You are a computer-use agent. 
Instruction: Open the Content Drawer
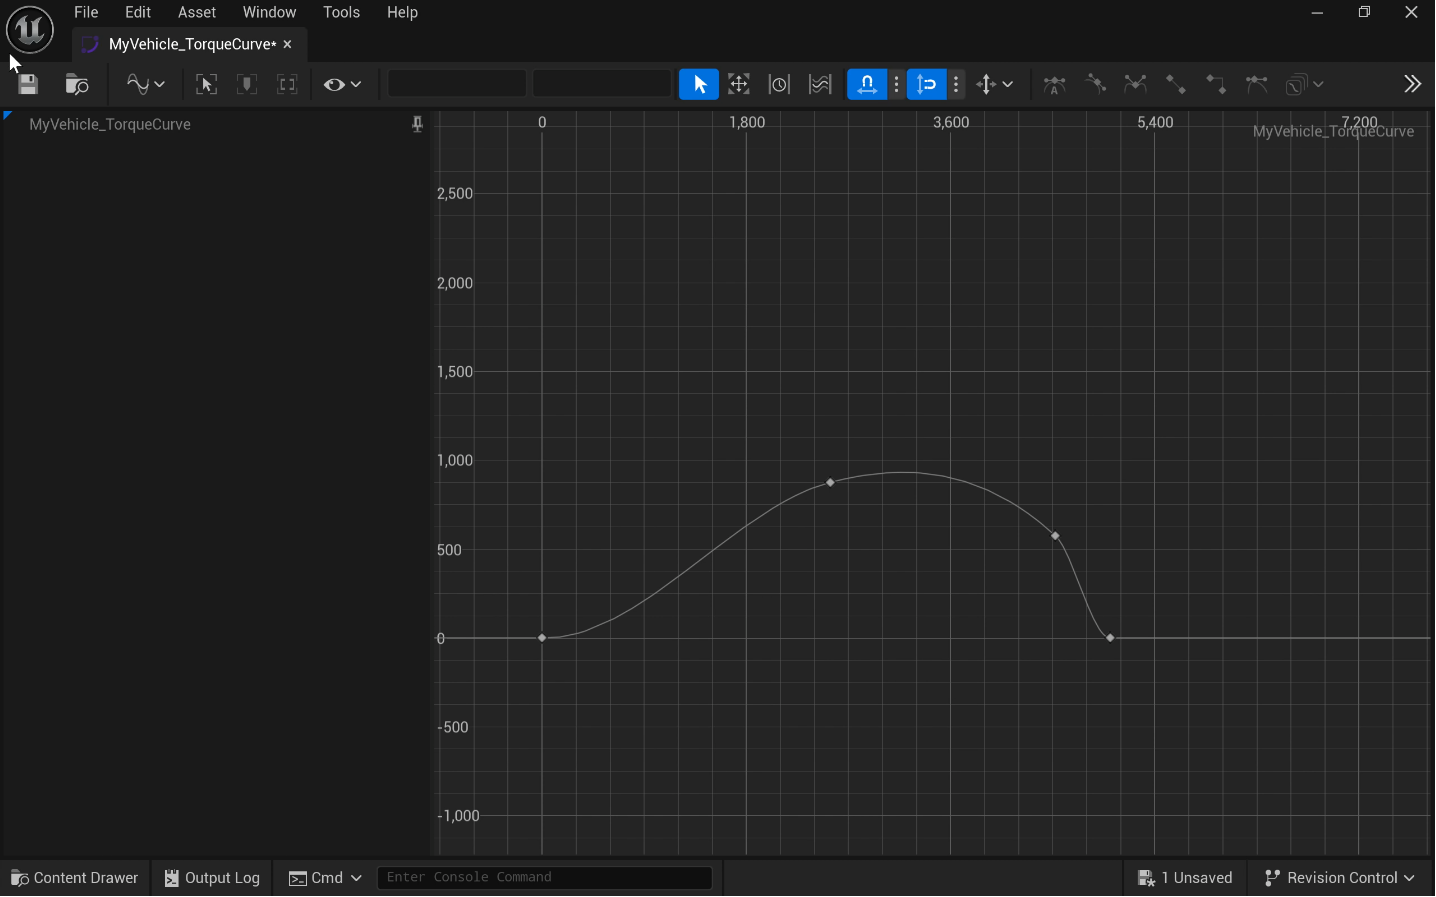coord(75,878)
